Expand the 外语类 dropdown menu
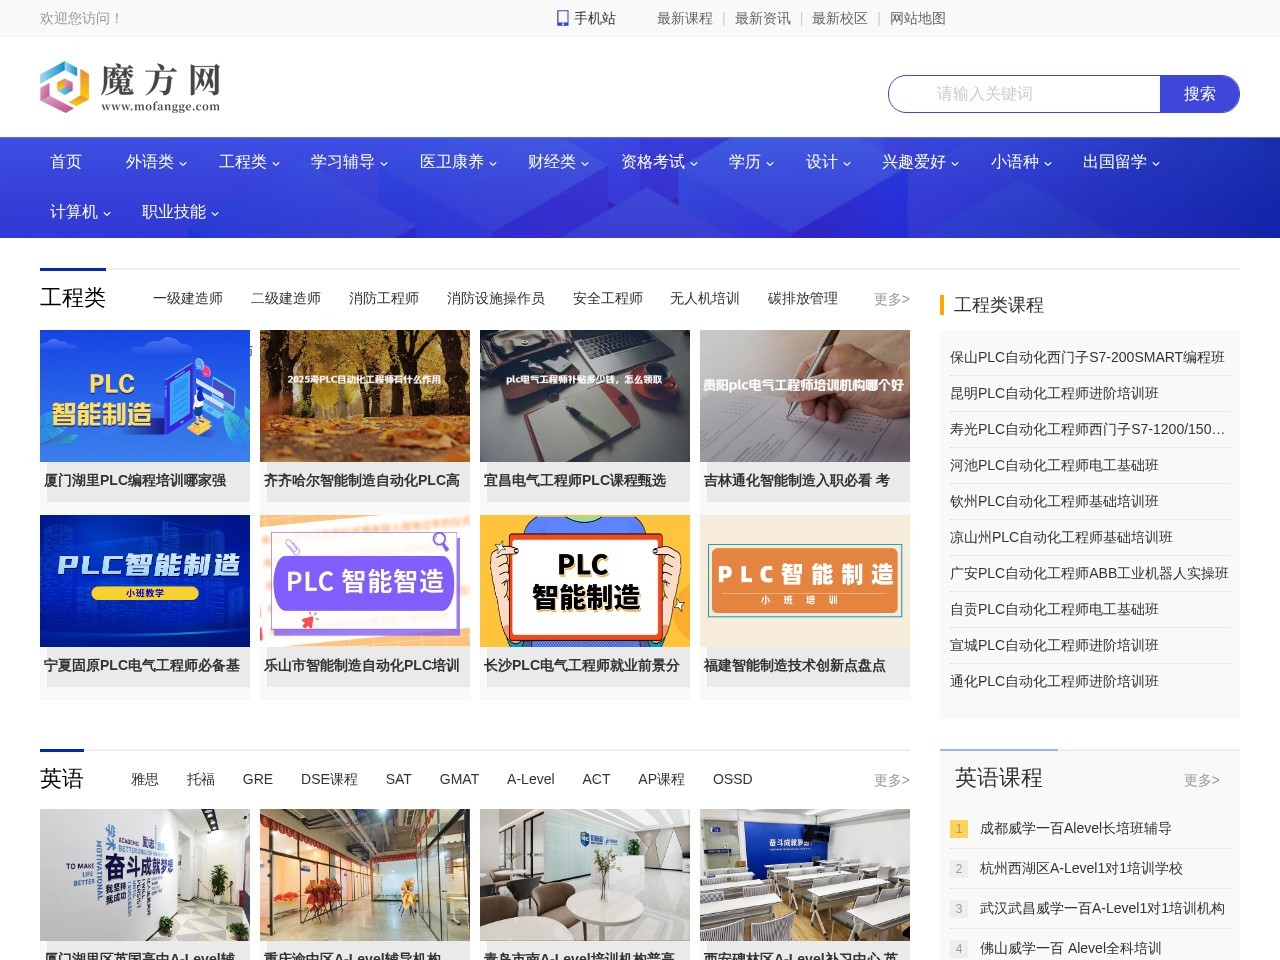The height and width of the screenshot is (960, 1280). point(156,162)
